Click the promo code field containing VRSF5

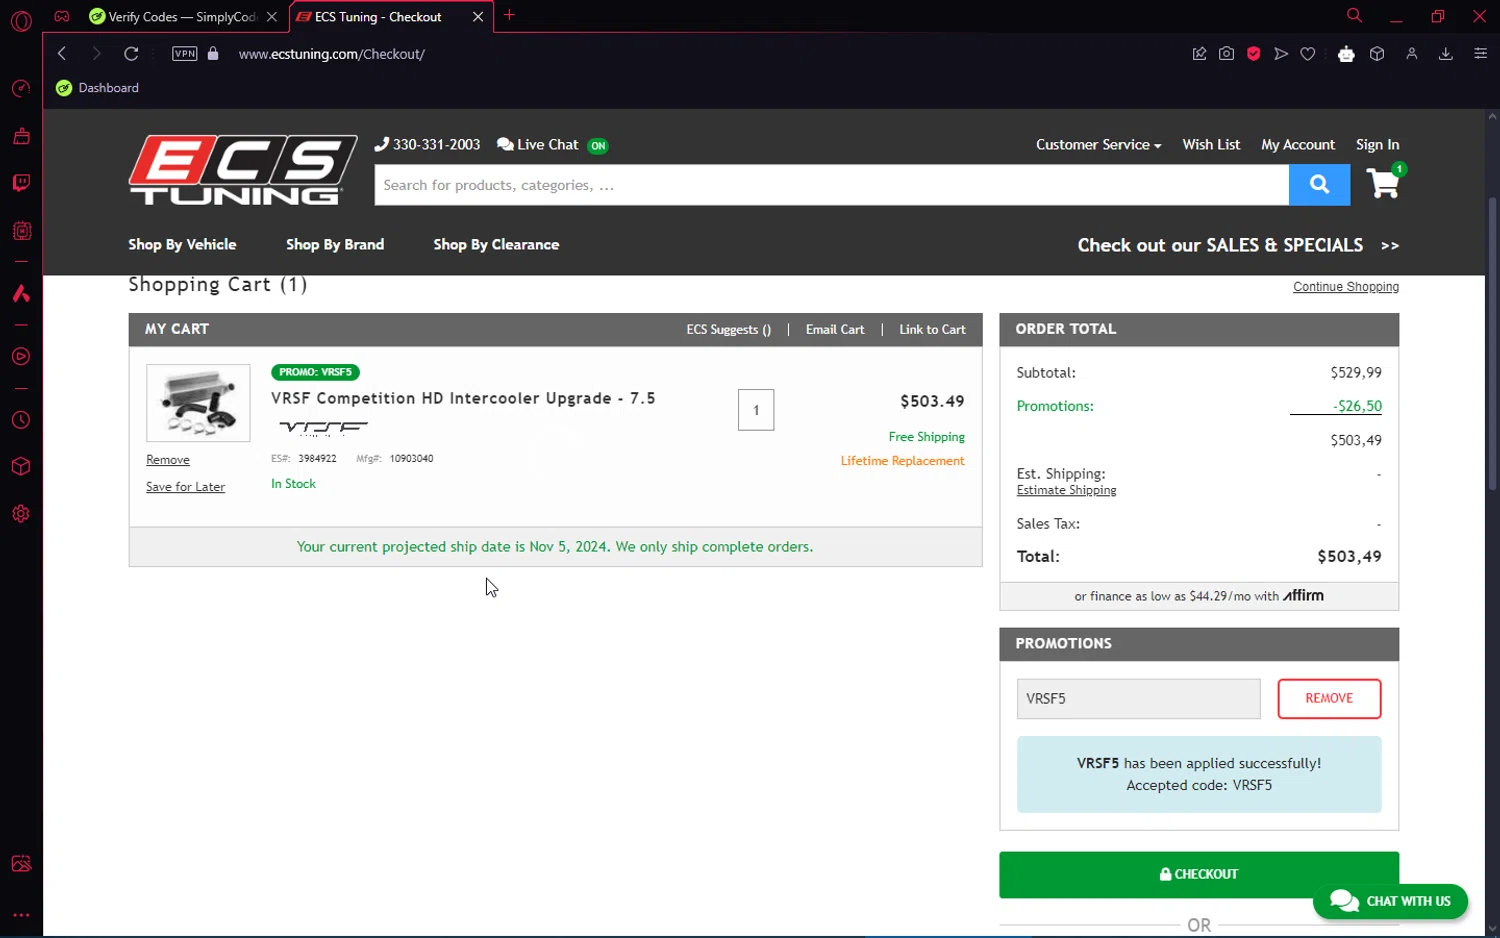1138,699
